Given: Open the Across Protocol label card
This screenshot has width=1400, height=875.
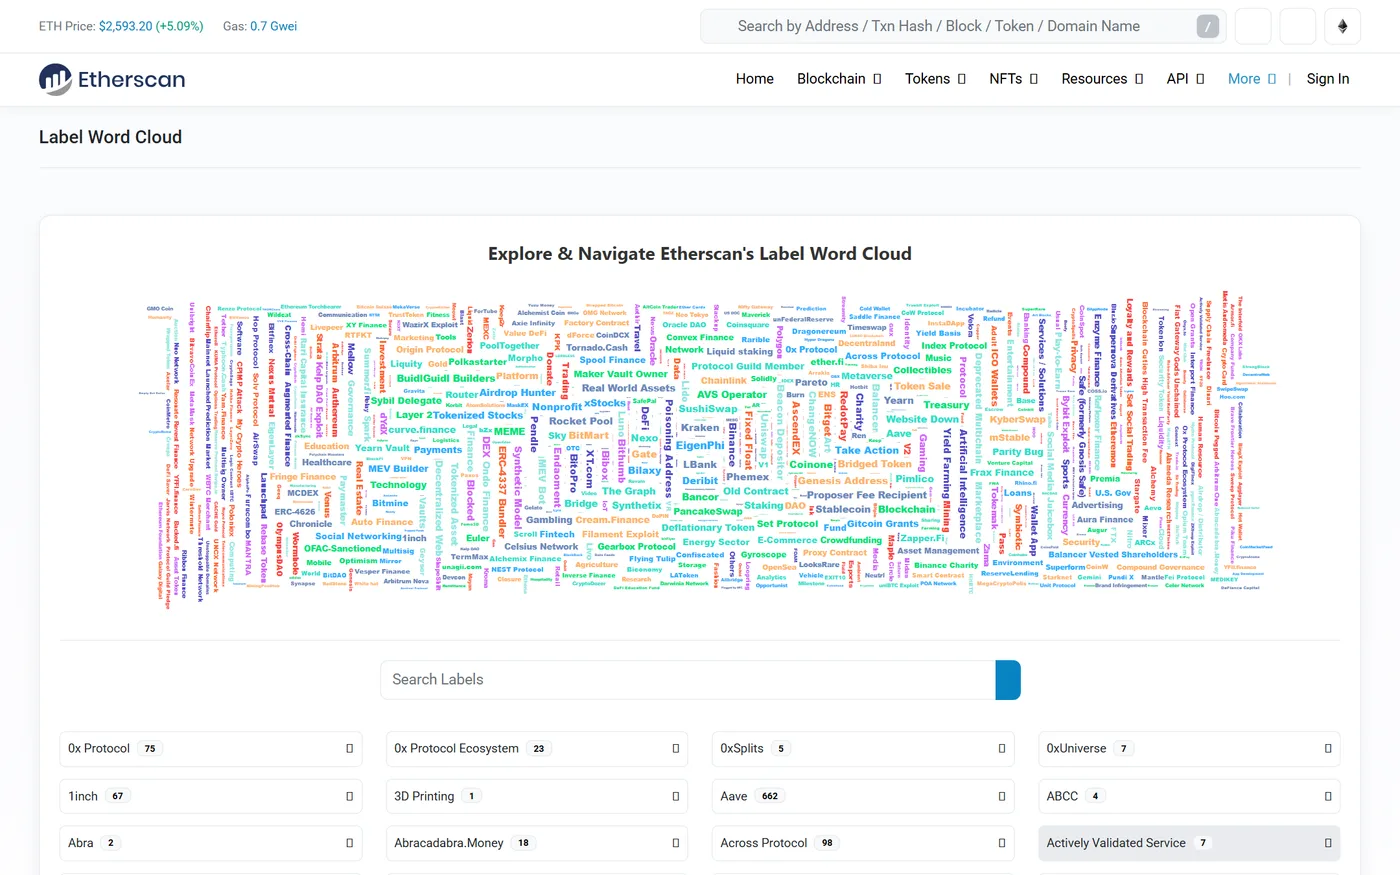Looking at the screenshot, I should coord(863,844).
